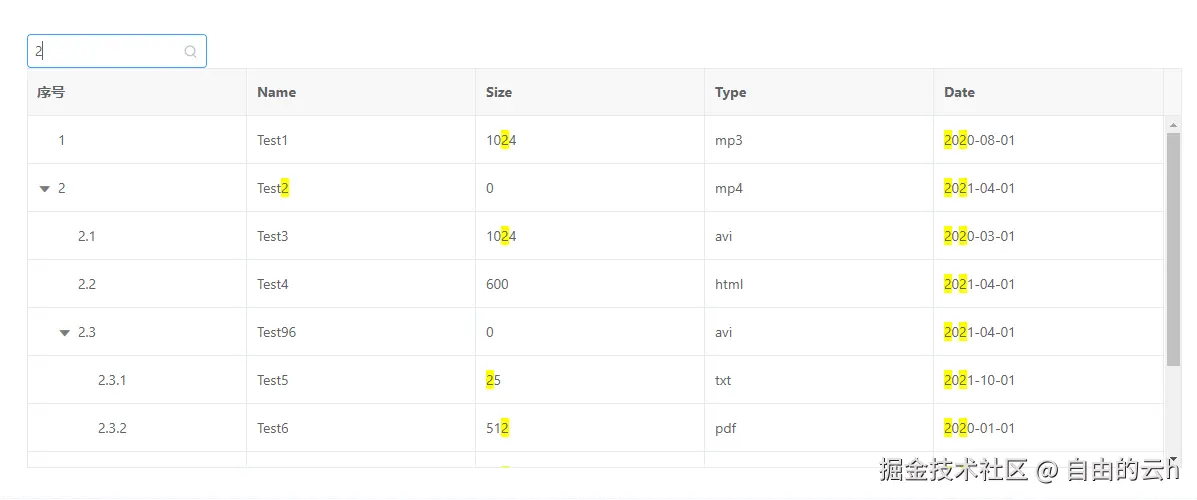Image resolution: width=1197 pixels, height=500 pixels.
Task: Click the Name column header
Action: (x=277, y=92)
